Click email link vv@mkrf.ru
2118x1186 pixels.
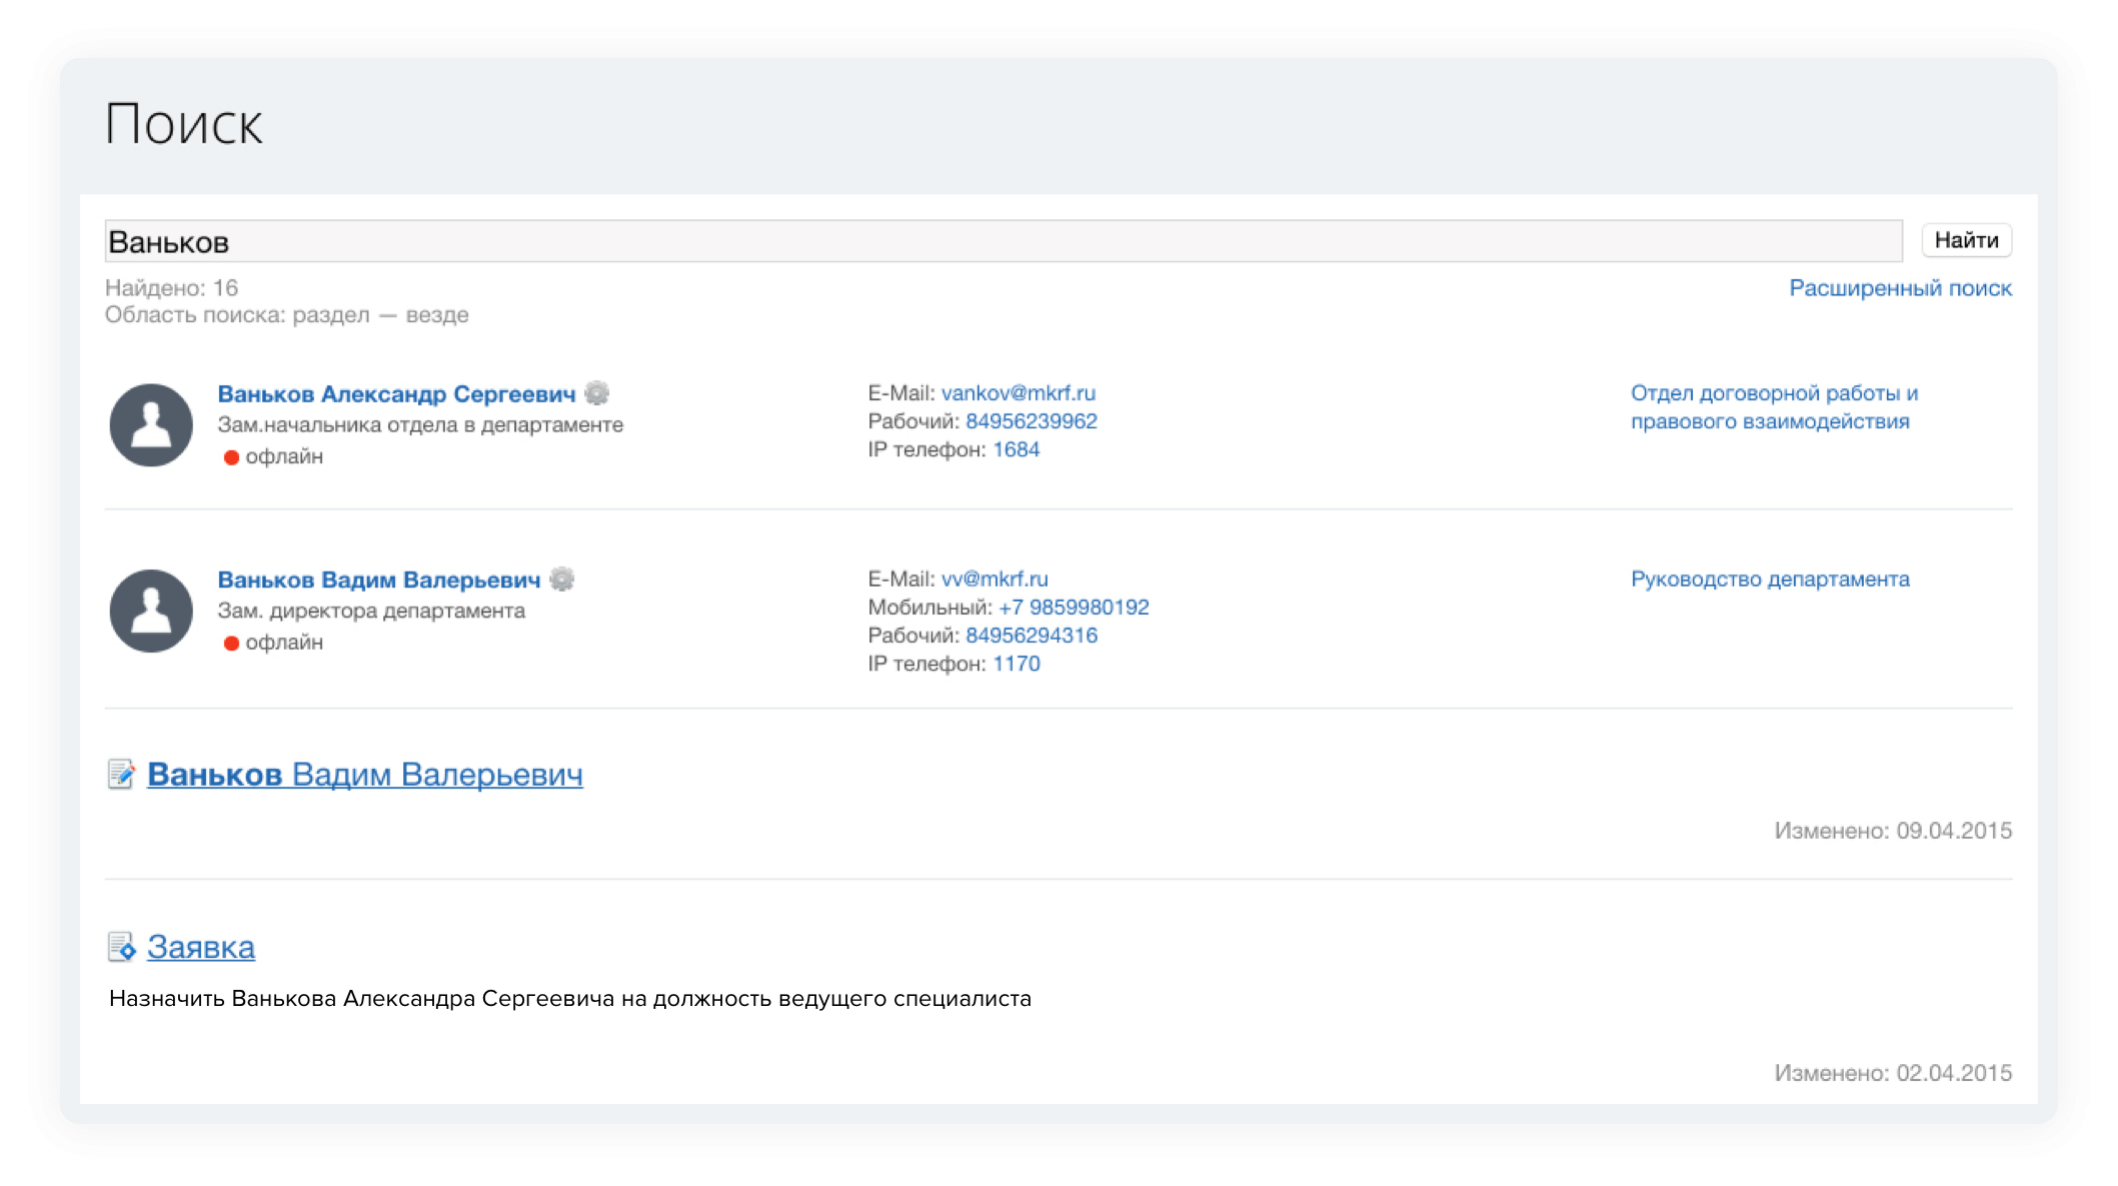994,579
